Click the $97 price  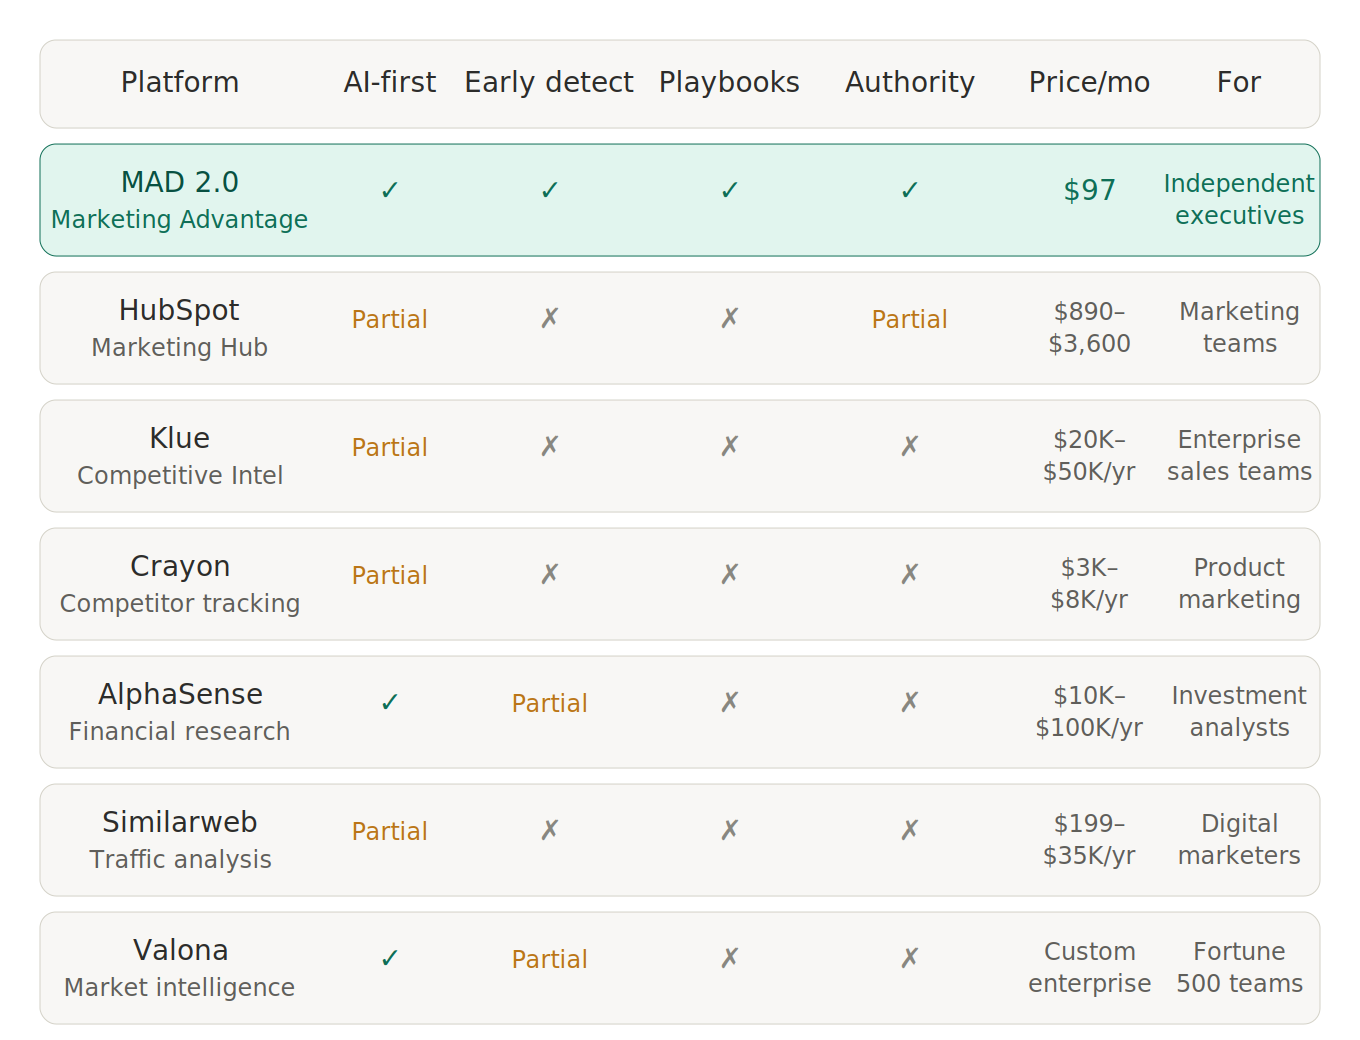click(x=1089, y=190)
